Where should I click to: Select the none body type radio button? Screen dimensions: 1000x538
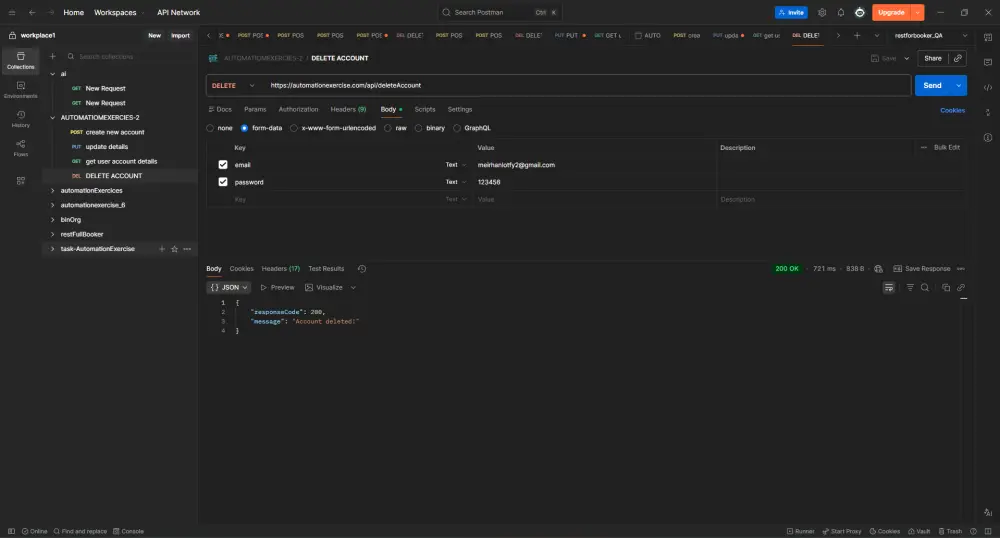[x=210, y=128]
